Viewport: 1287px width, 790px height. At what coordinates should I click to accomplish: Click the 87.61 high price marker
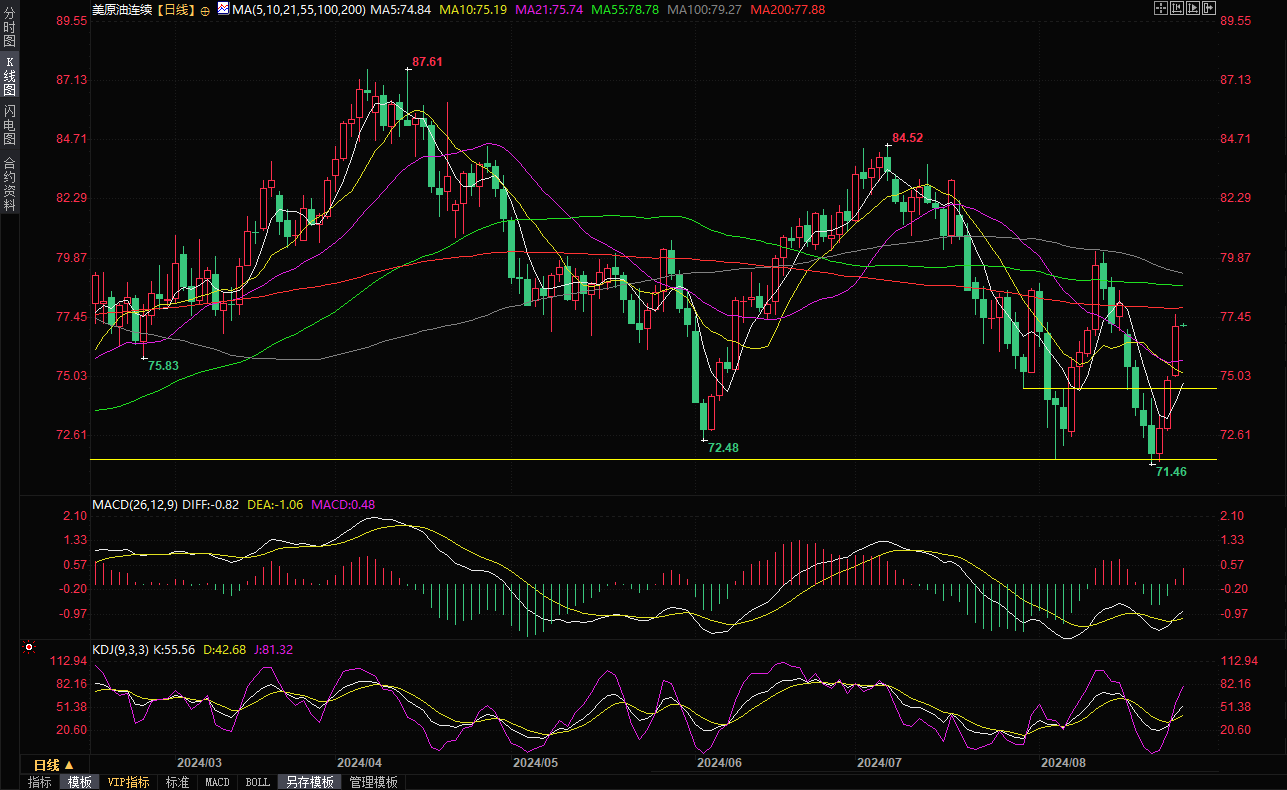pos(426,62)
